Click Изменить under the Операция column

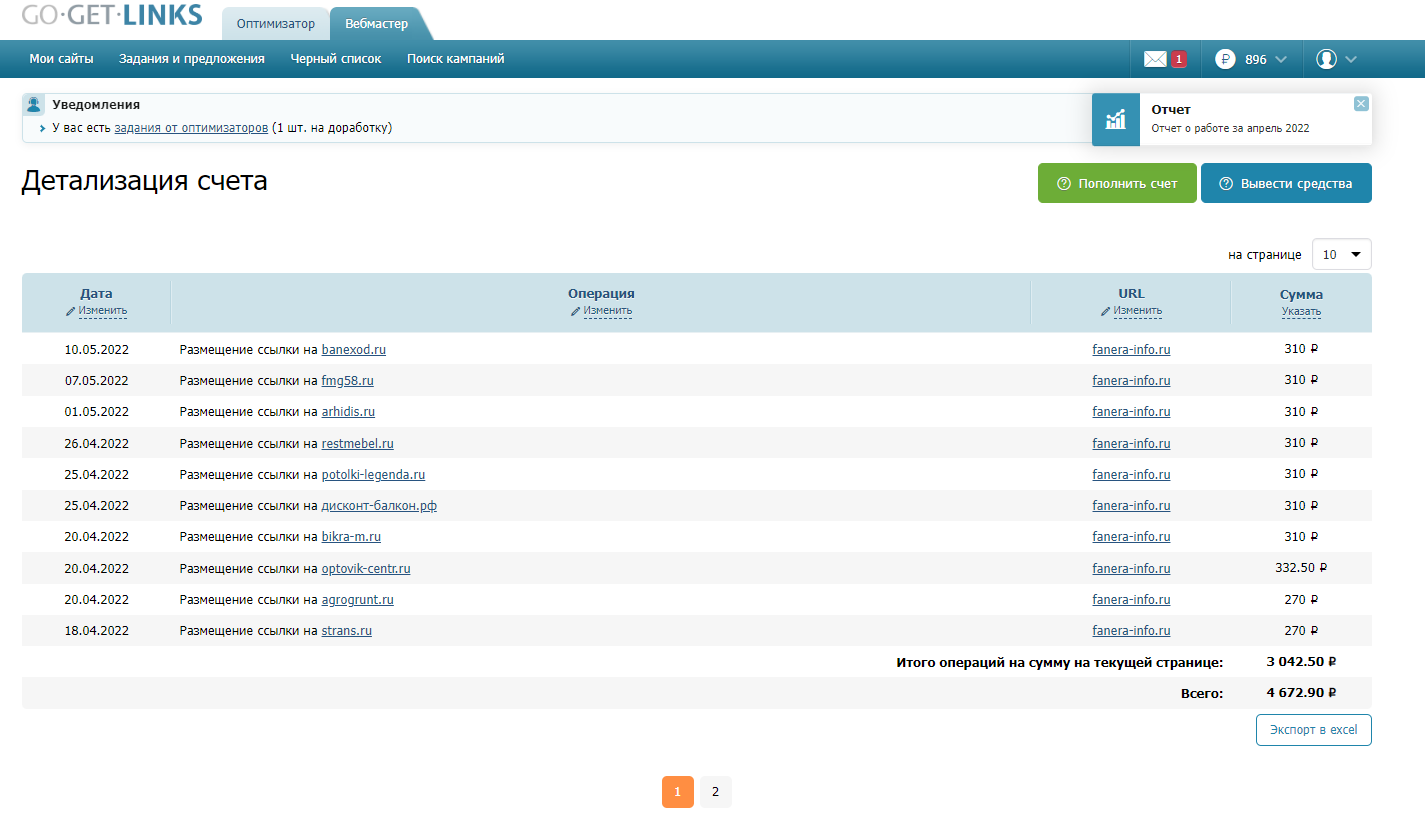(x=608, y=311)
